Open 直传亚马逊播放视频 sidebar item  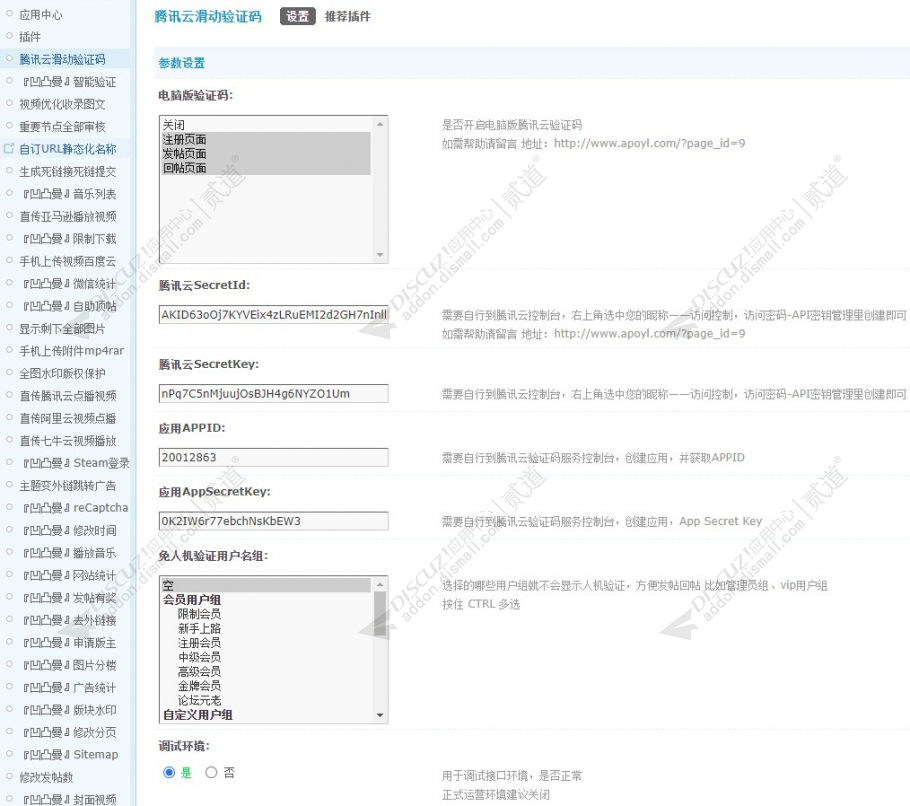click(x=68, y=216)
